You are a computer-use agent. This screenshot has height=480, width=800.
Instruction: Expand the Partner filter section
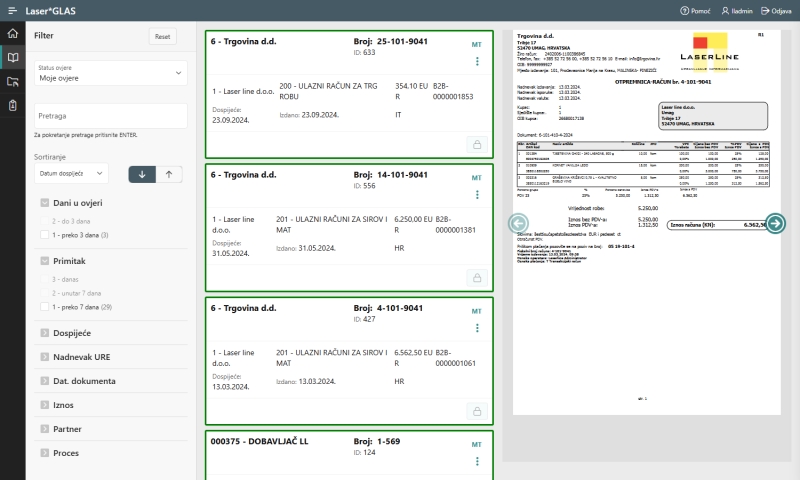click(44, 429)
